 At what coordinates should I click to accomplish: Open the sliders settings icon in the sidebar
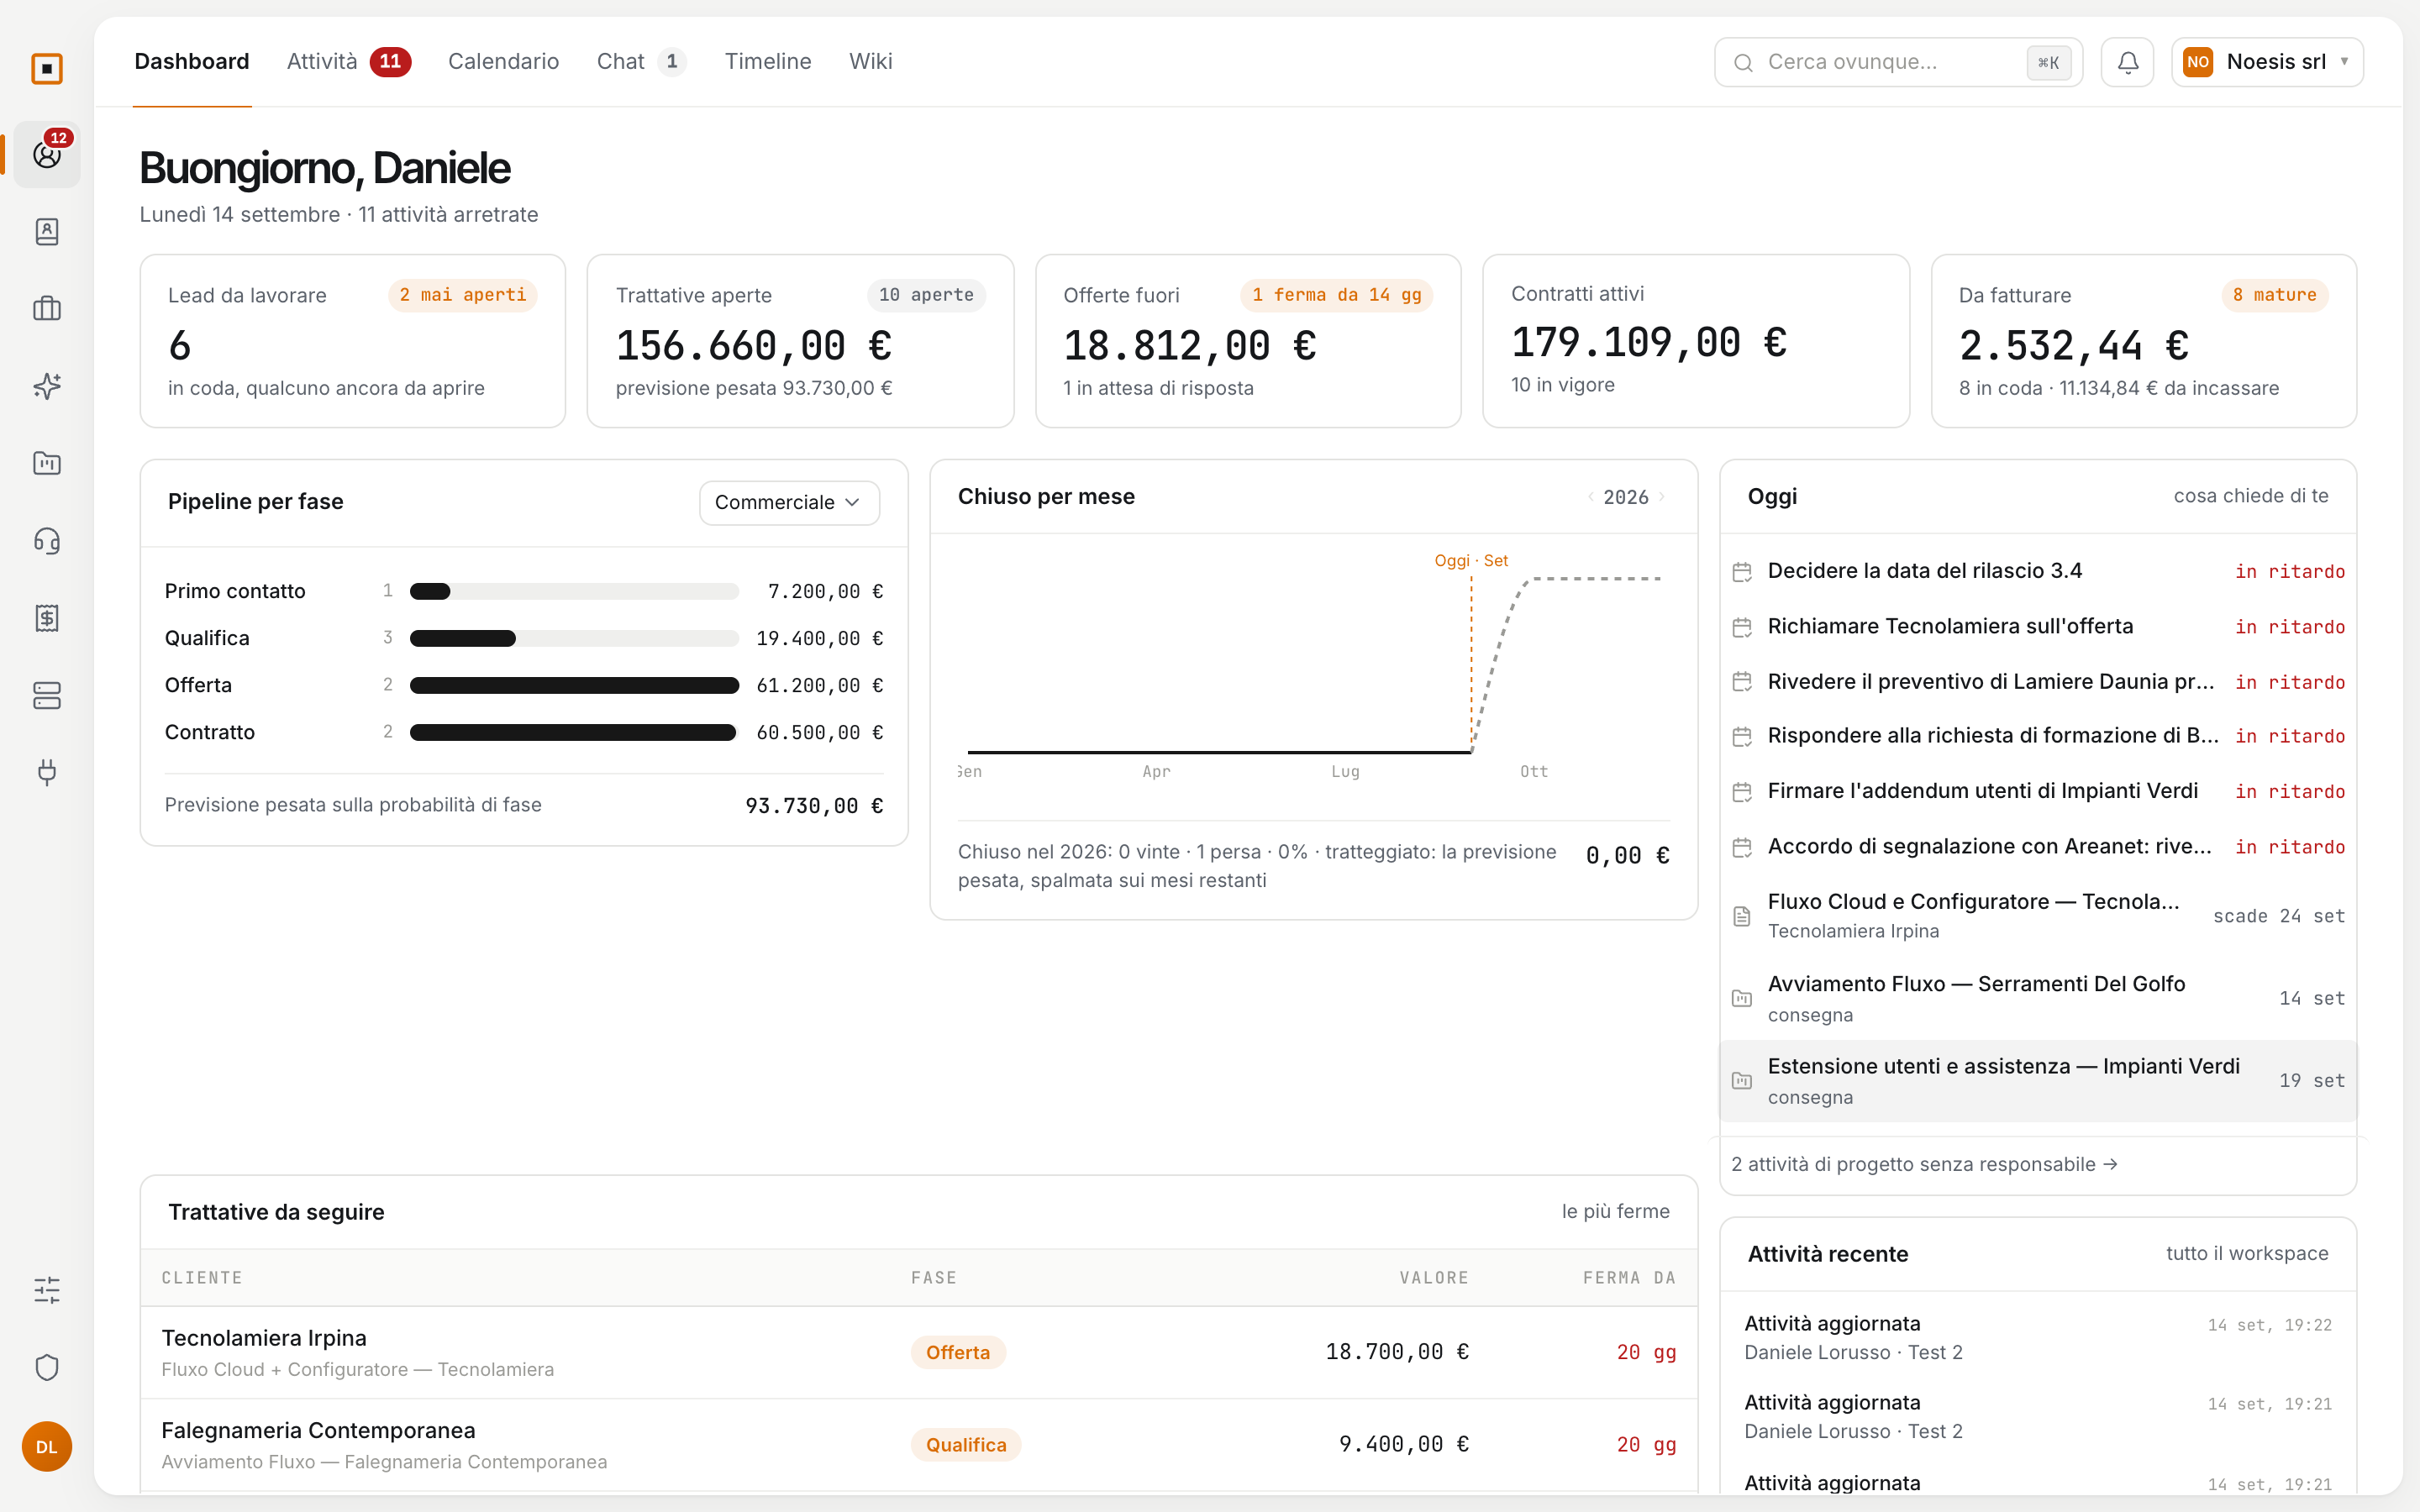(x=47, y=1290)
